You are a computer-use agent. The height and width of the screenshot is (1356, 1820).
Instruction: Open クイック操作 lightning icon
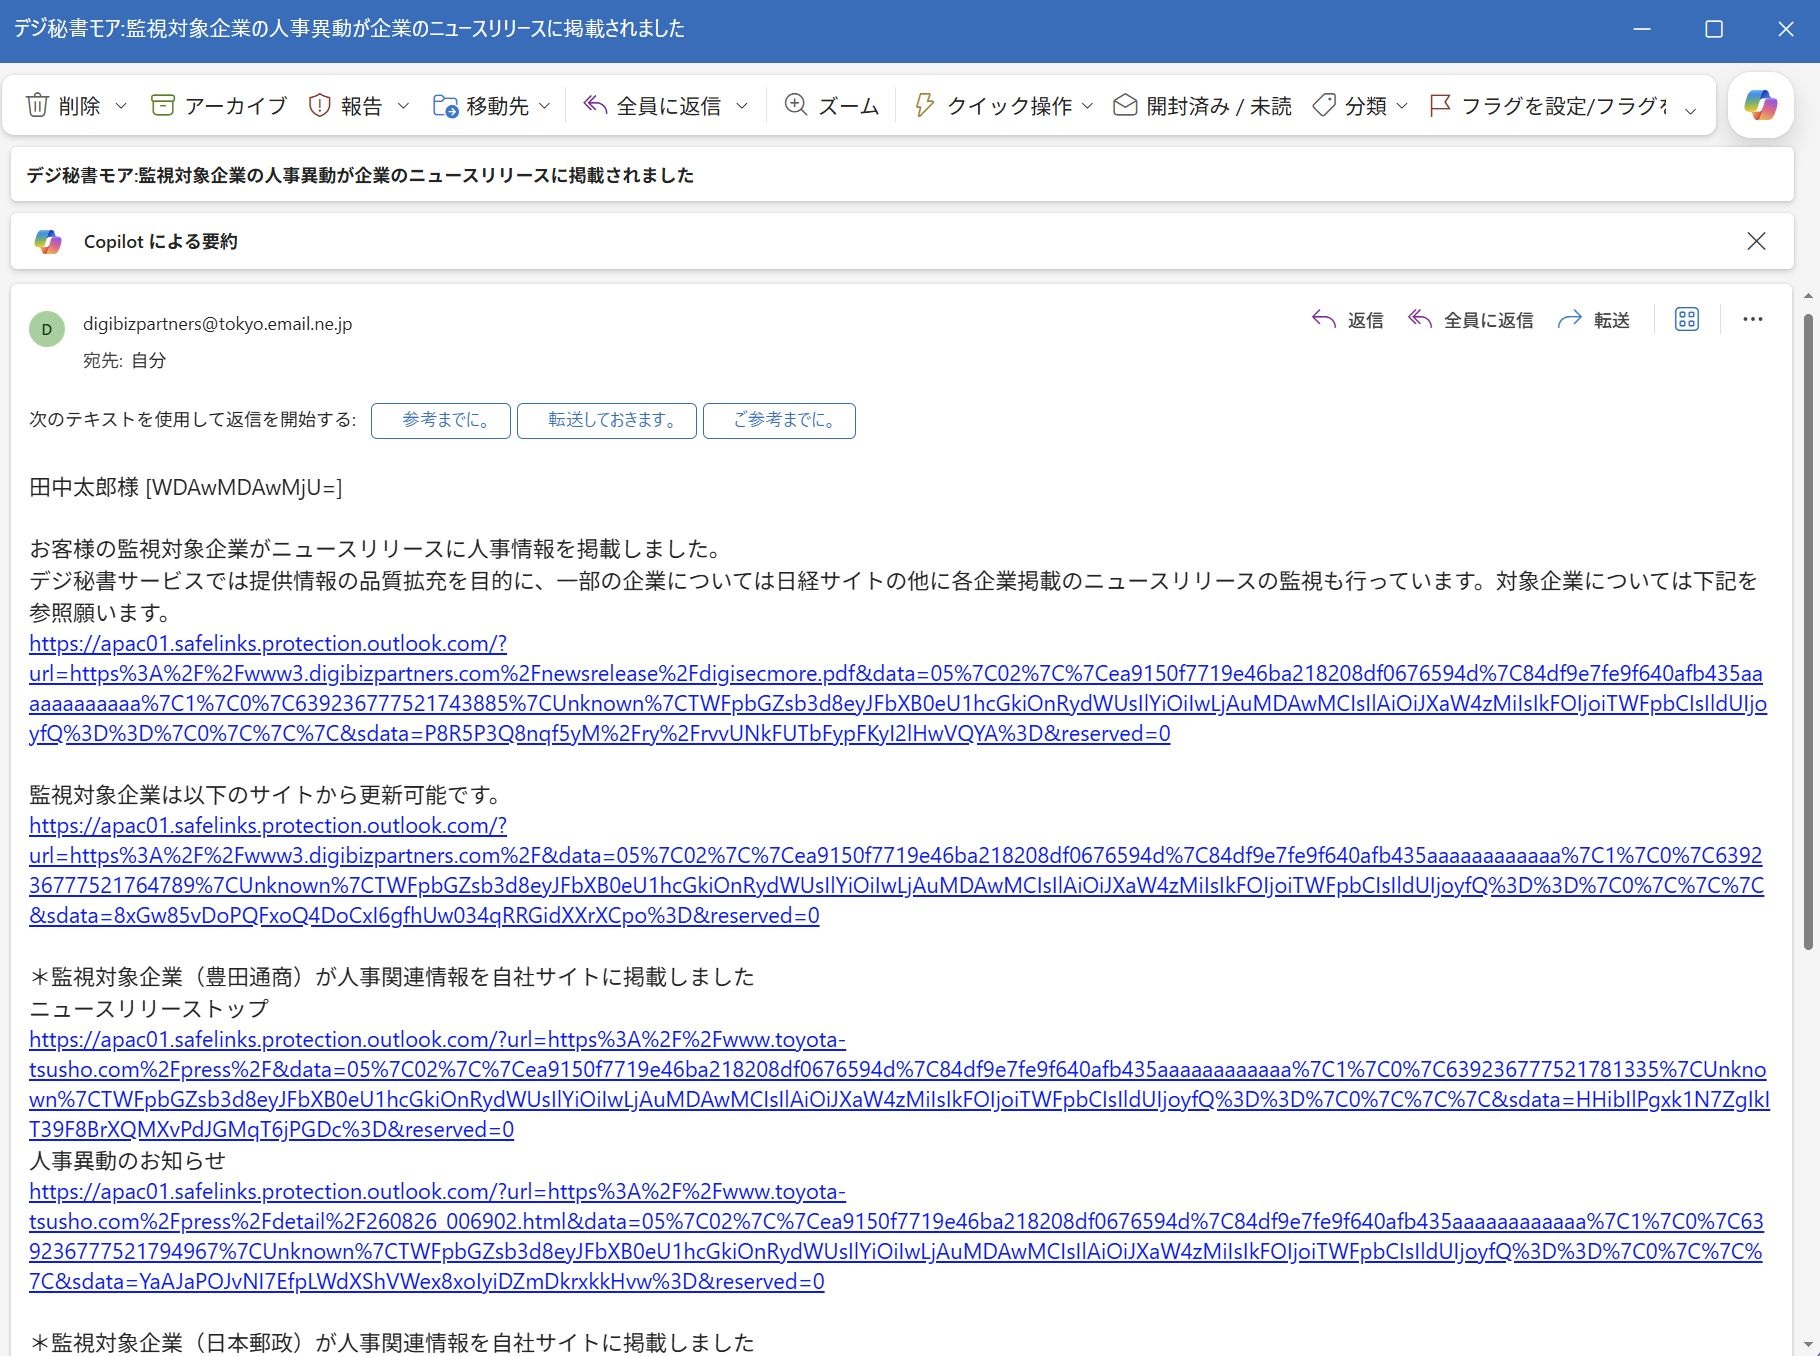pyautogui.click(x=992, y=105)
